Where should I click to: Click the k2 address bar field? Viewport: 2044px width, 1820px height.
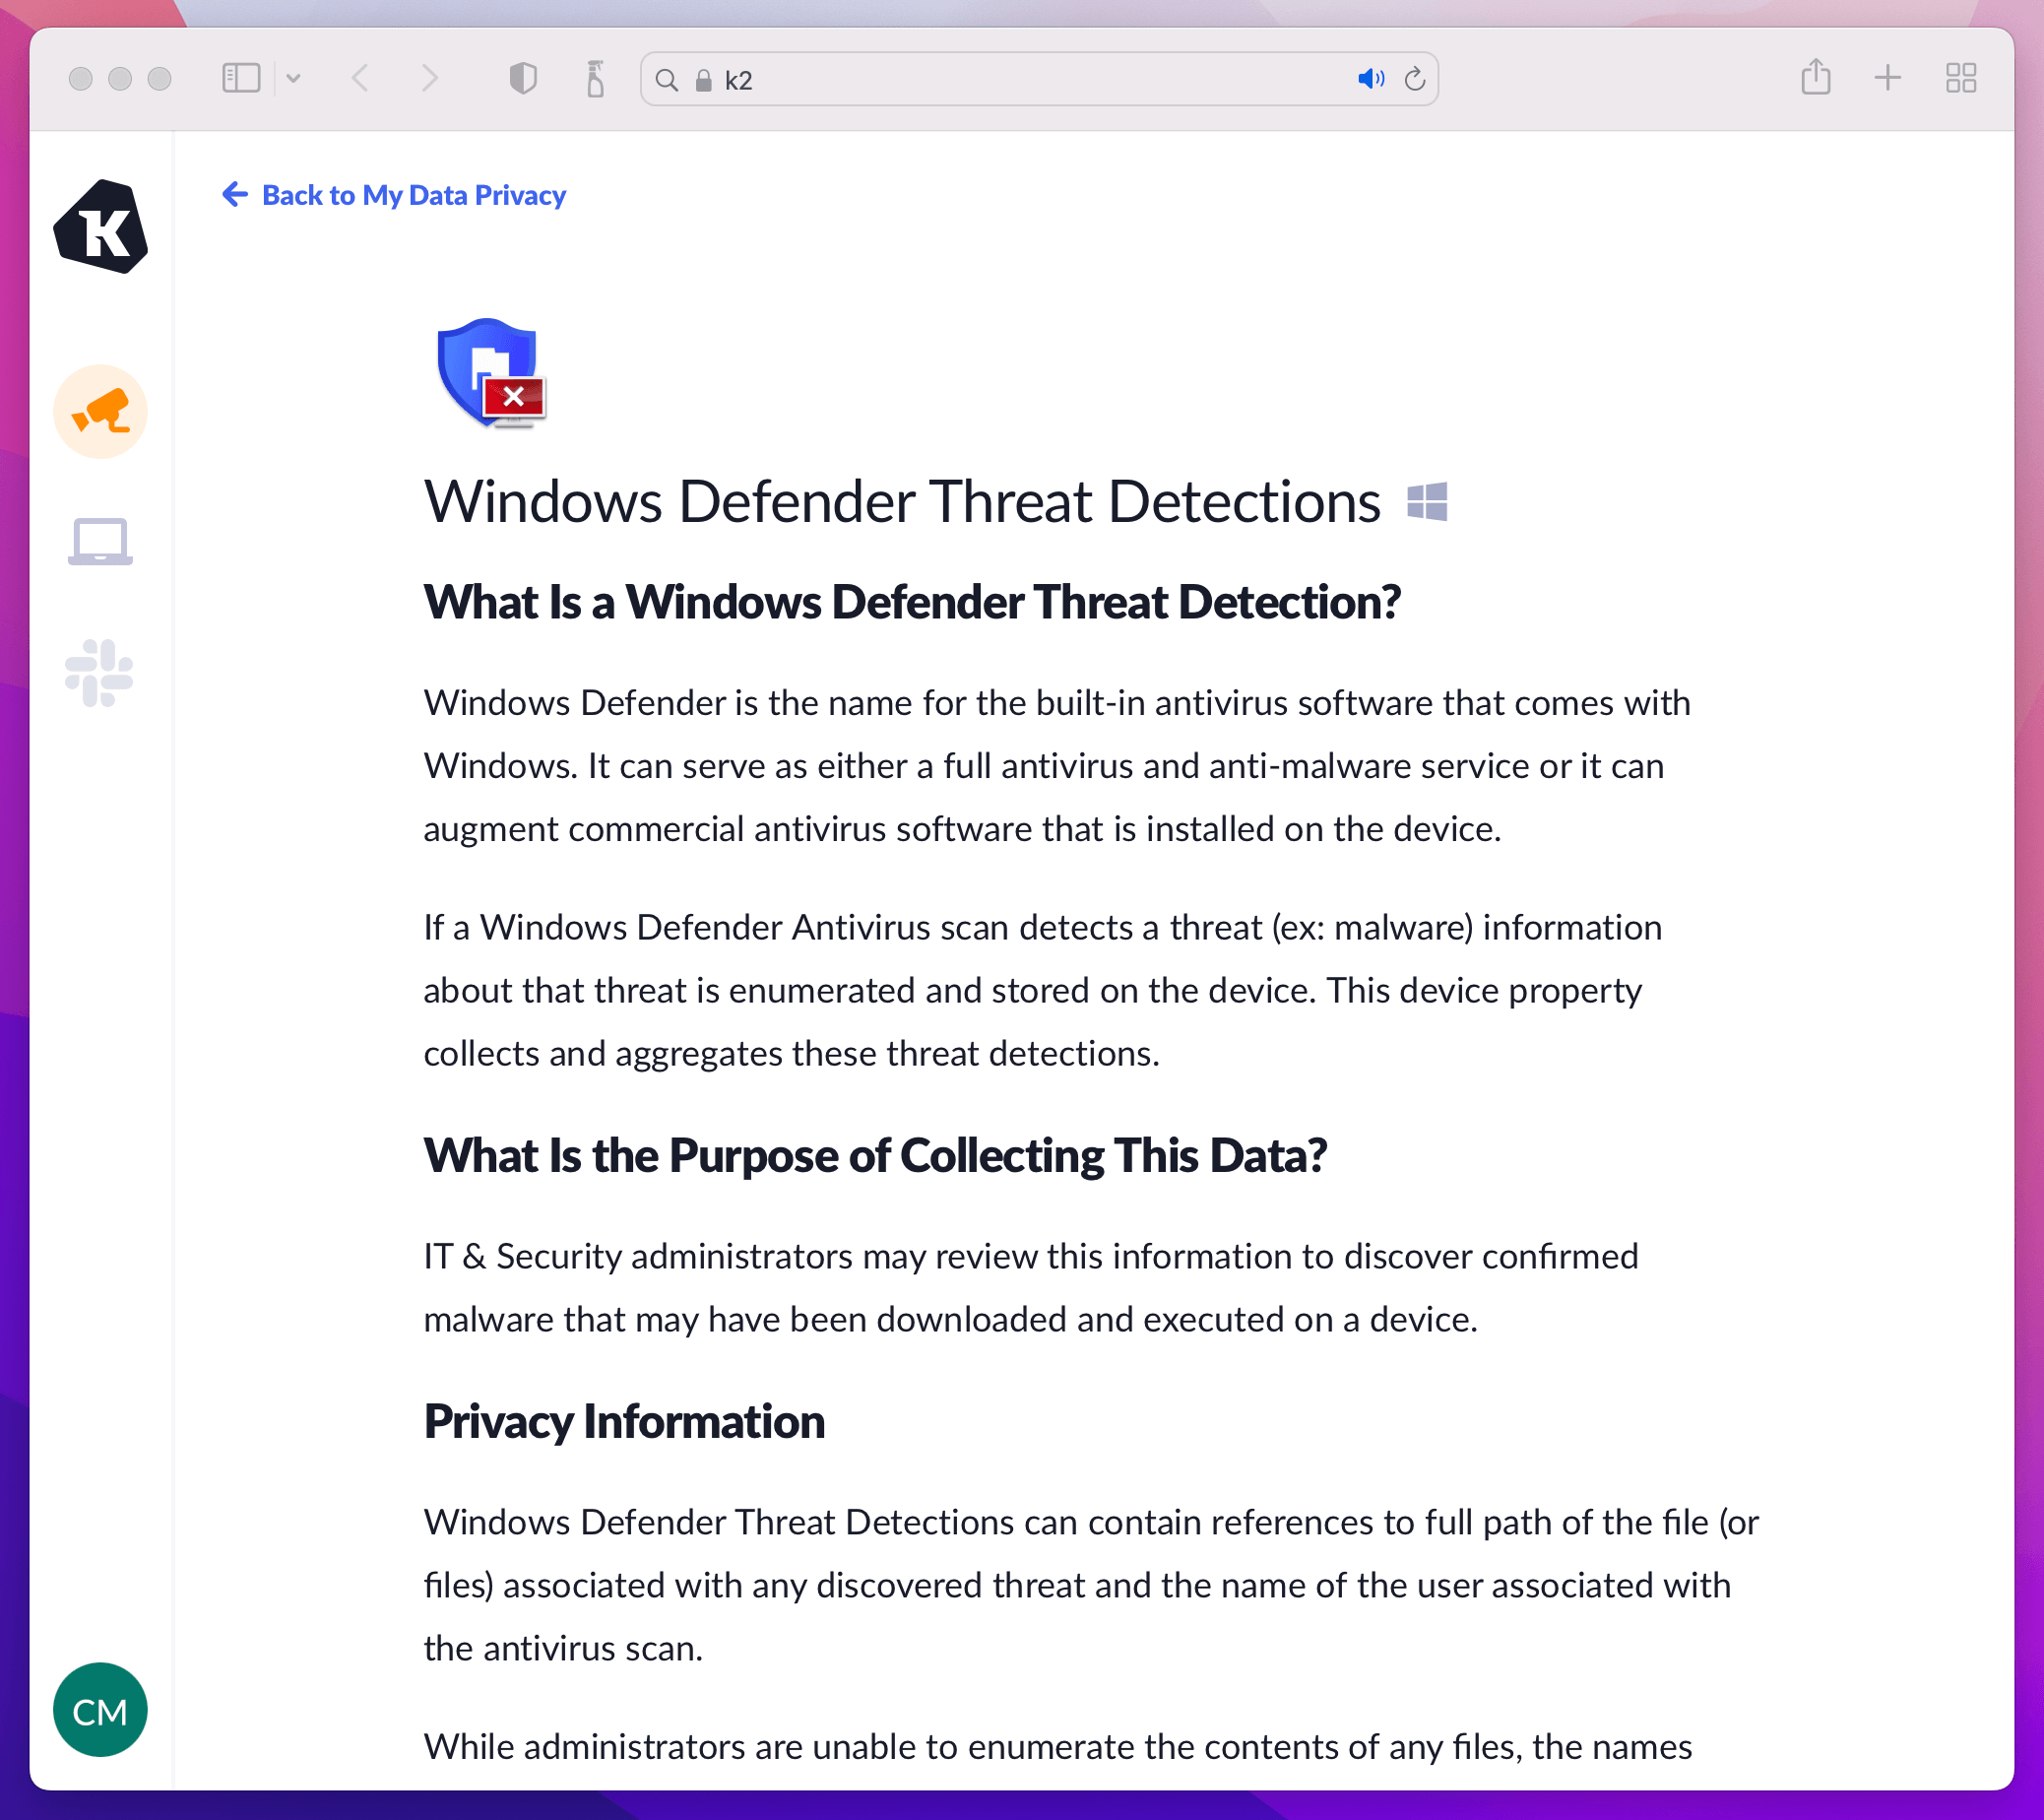(x=1000, y=79)
